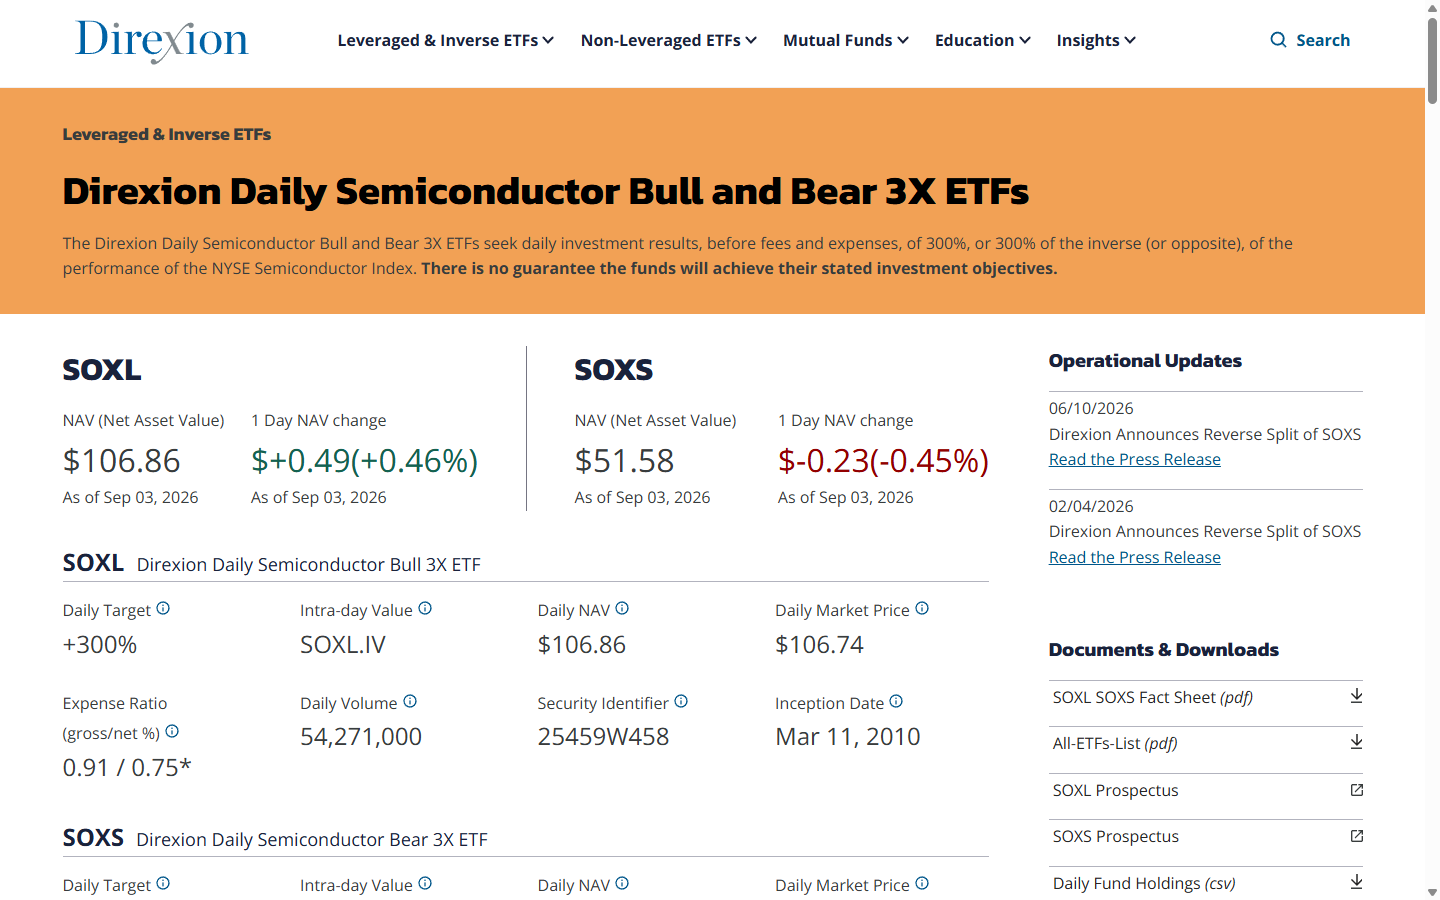Click the info icon beside Expense Ratio
The height and width of the screenshot is (900, 1440).
click(x=172, y=731)
